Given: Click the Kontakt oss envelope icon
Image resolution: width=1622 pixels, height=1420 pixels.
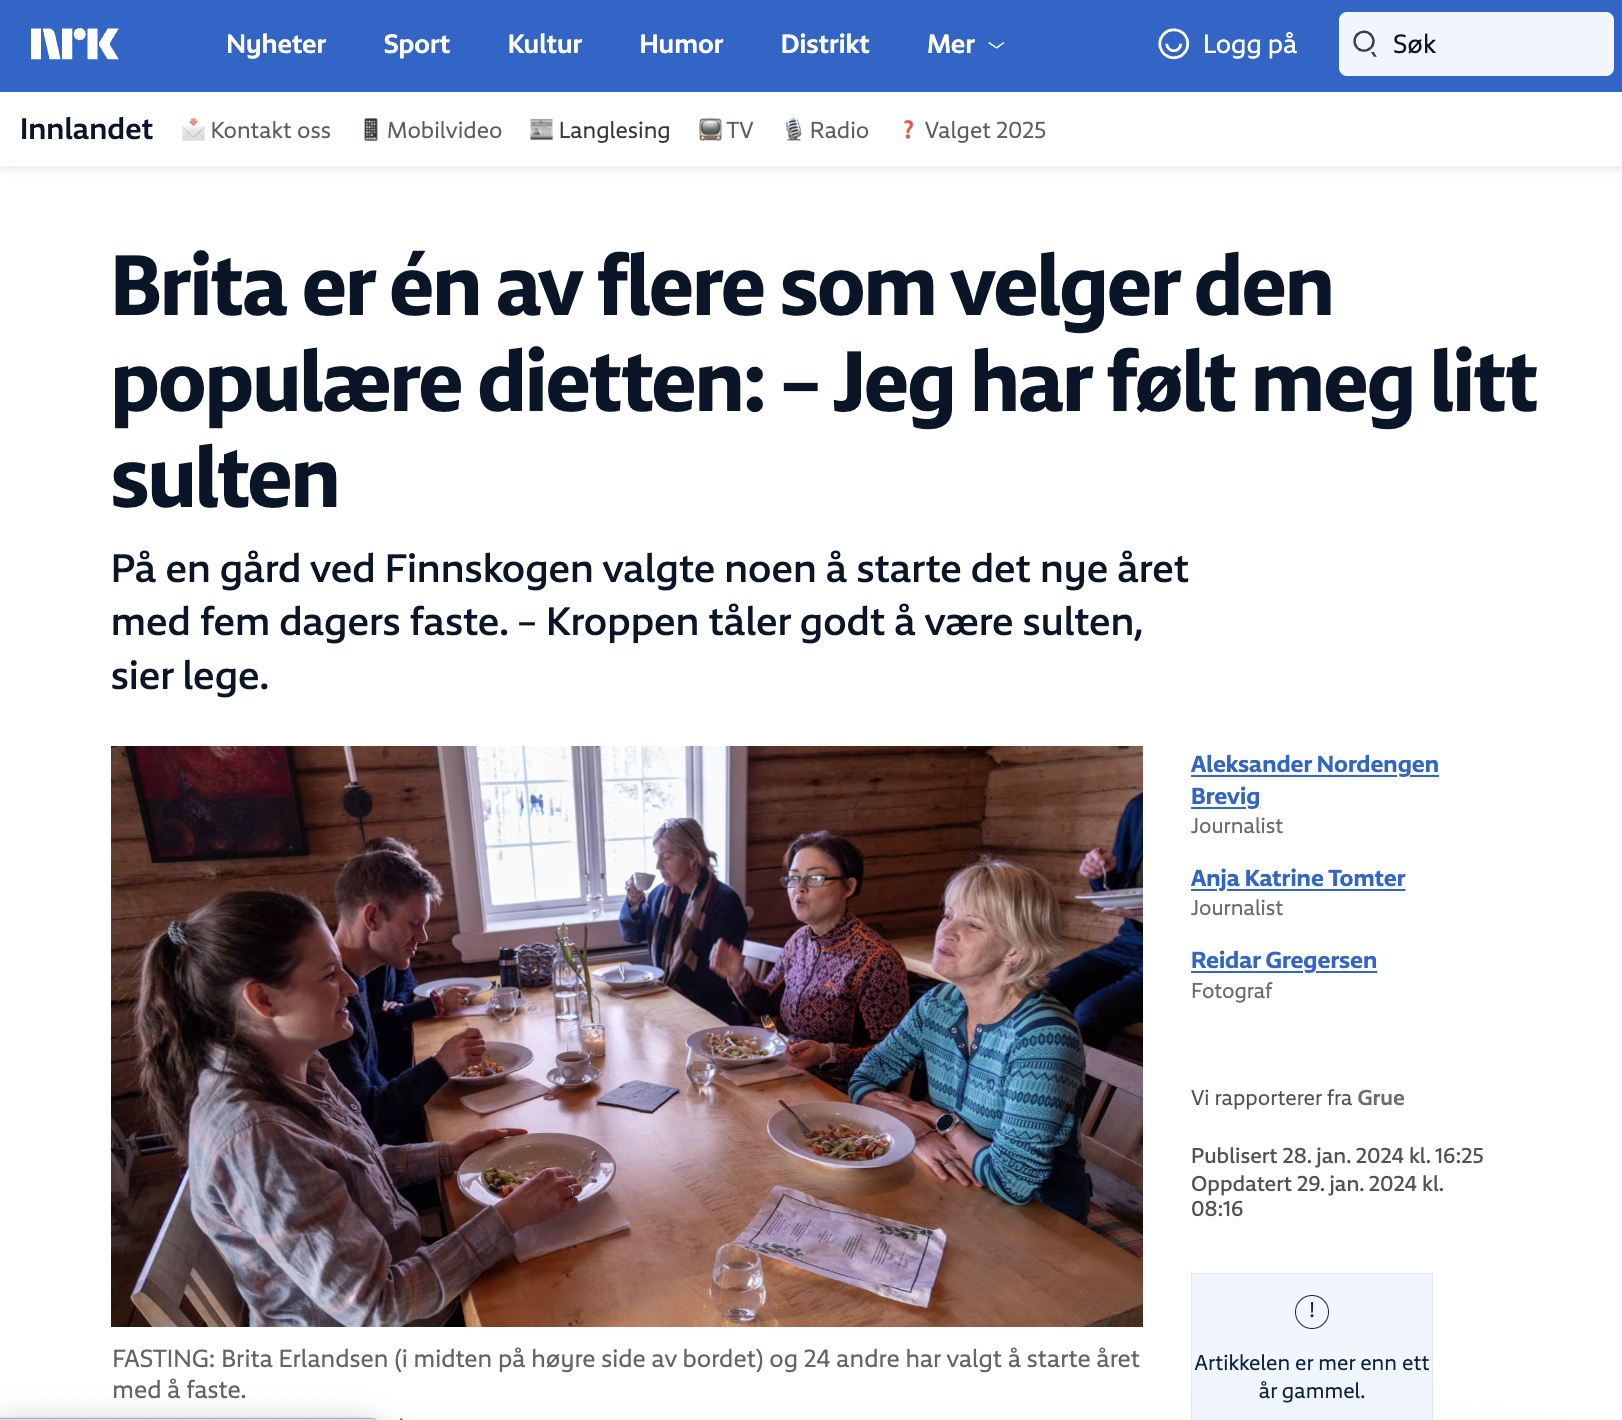Looking at the screenshot, I should (193, 130).
